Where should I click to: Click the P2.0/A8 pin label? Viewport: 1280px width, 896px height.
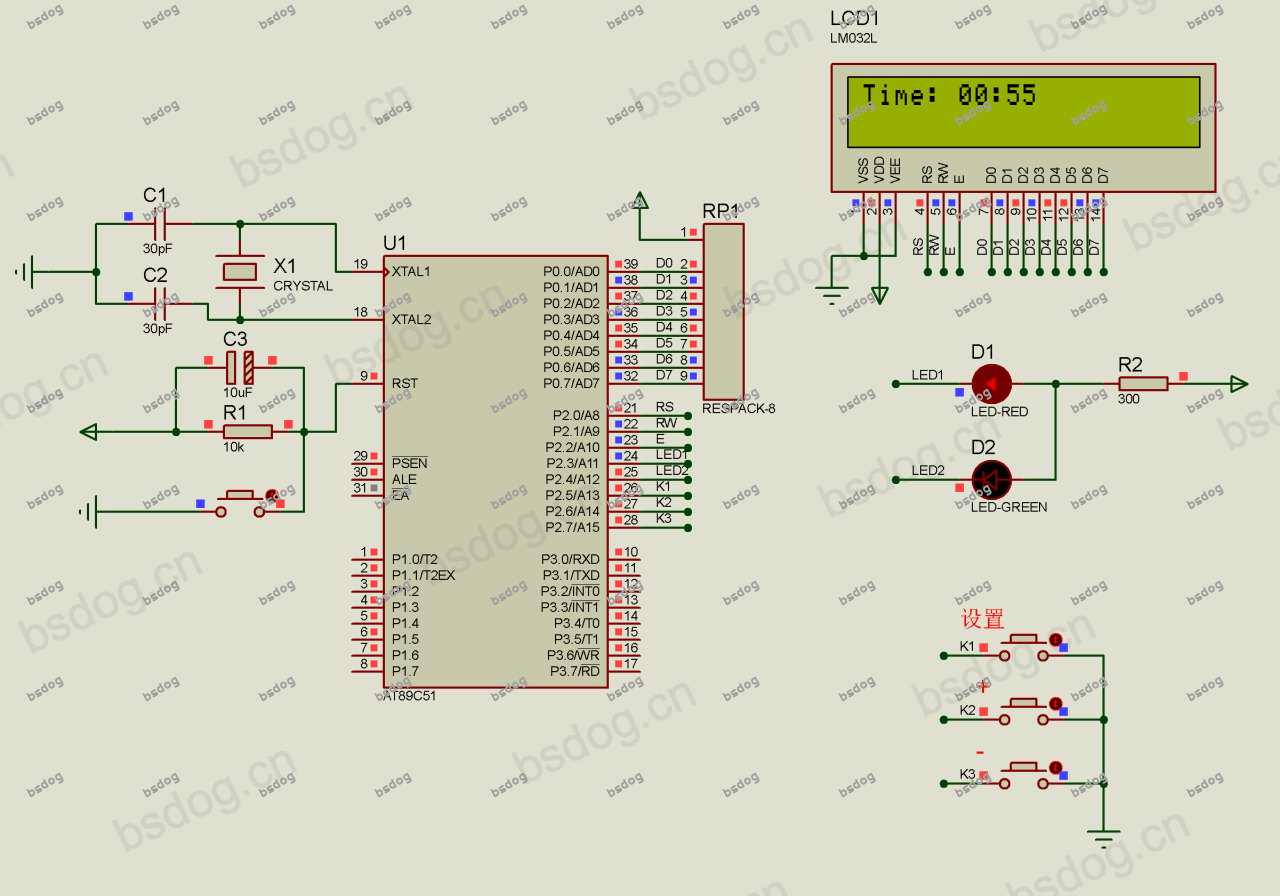tap(576, 415)
